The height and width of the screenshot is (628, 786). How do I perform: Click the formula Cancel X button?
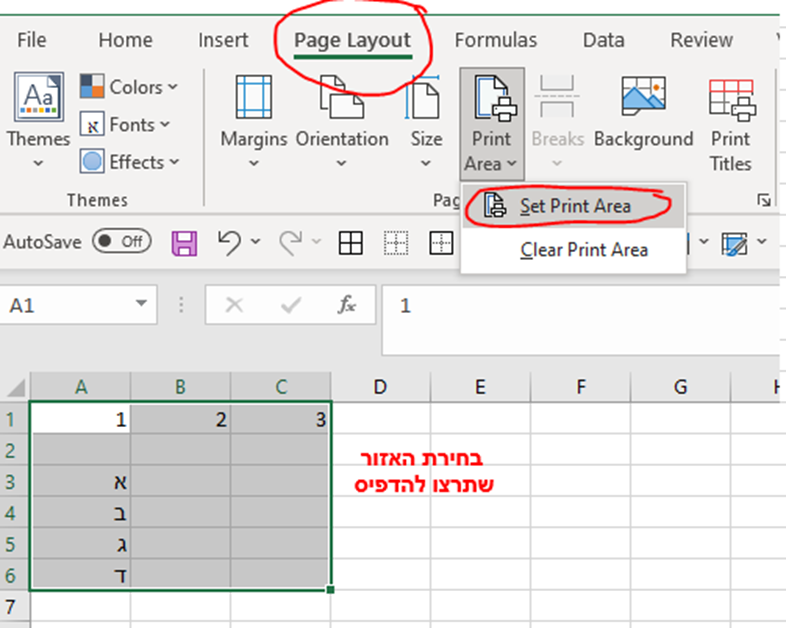pyautogui.click(x=234, y=305)
